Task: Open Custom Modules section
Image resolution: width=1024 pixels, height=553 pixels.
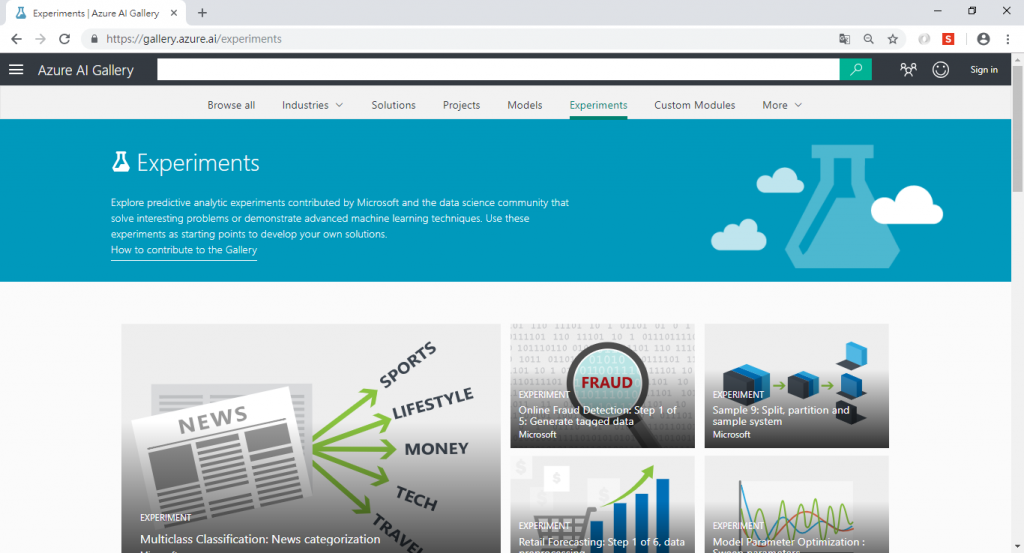Action: 694,105
